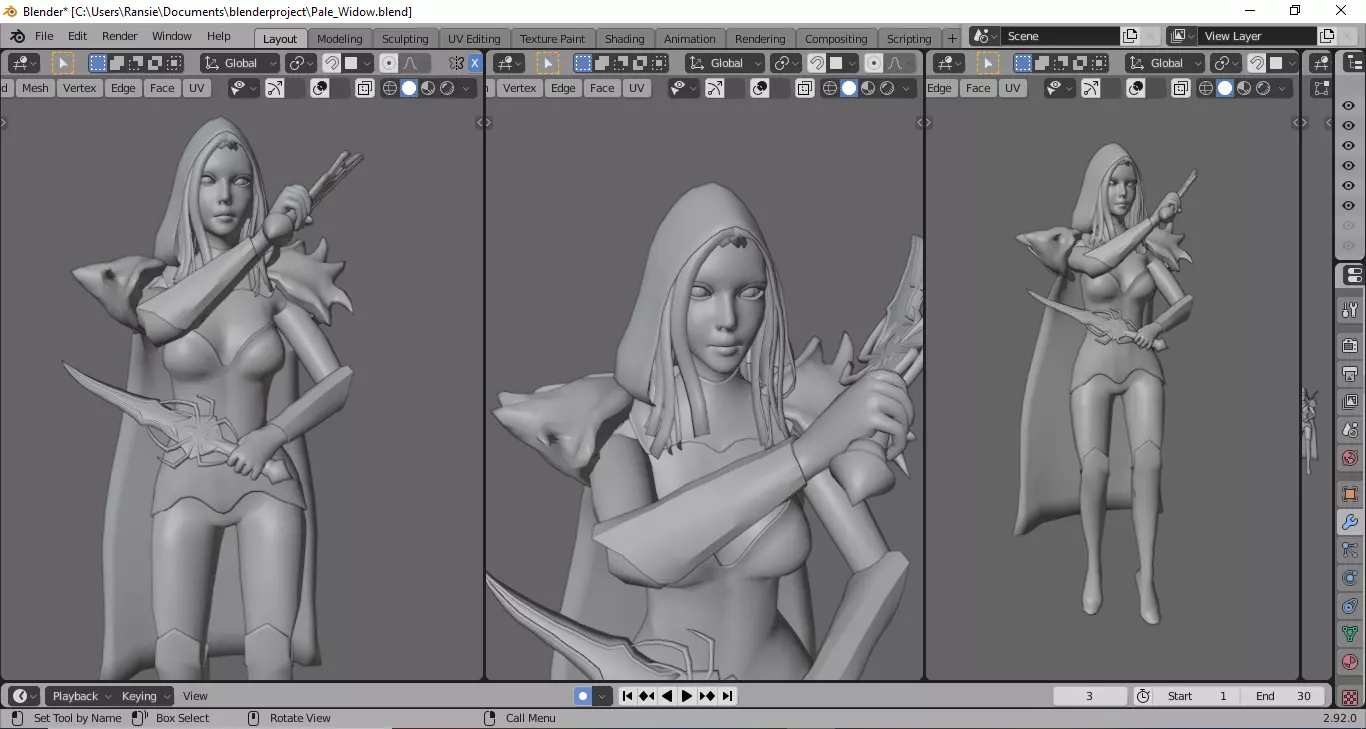Enable material preview shading in right viewport

coord(1244,88)
